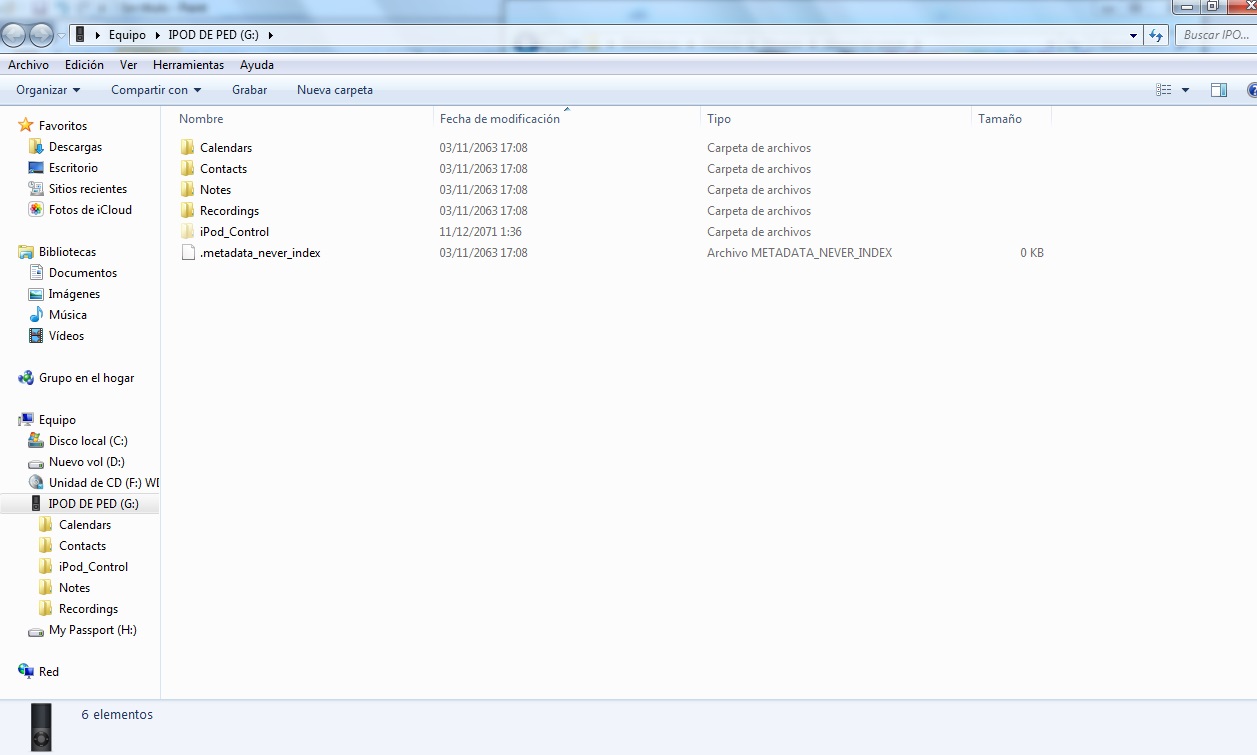1257x755 pixels.
Task: Click the Grabar toolbar button
Action: tap(249, 90)
